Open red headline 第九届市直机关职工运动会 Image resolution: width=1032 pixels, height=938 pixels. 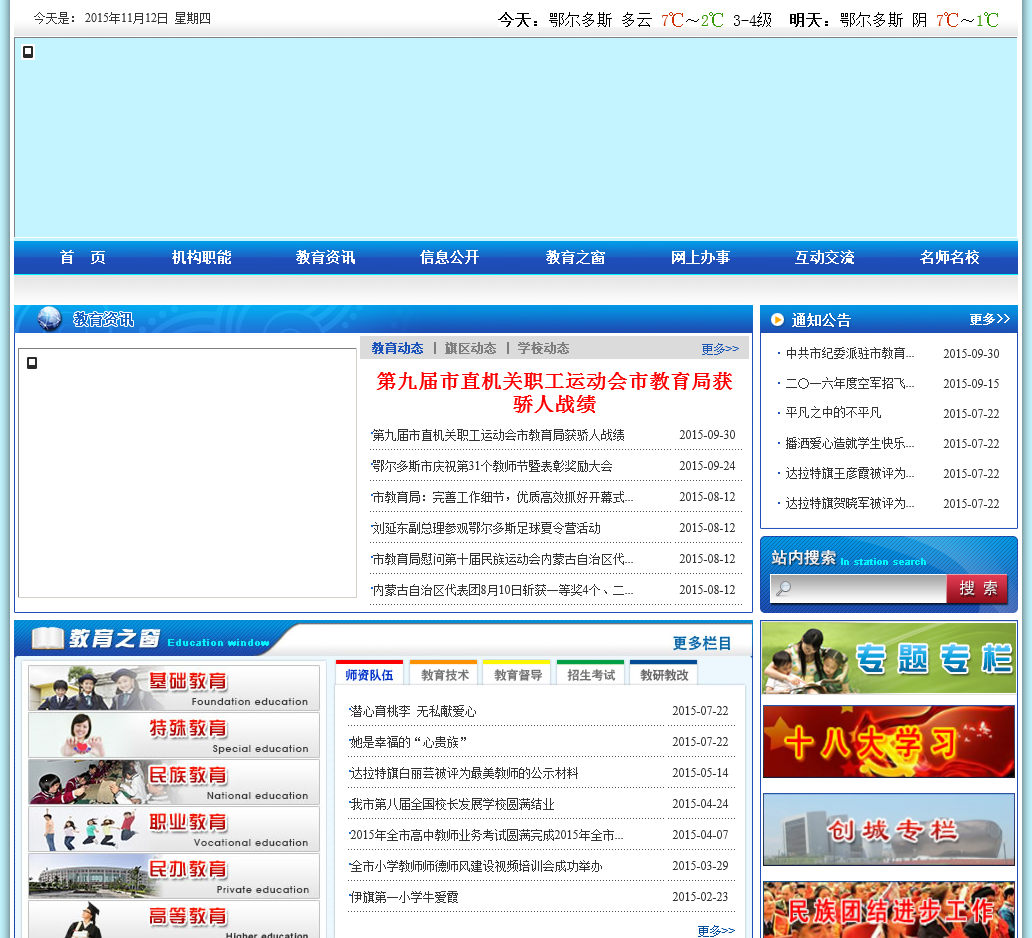tap(554, 392)
